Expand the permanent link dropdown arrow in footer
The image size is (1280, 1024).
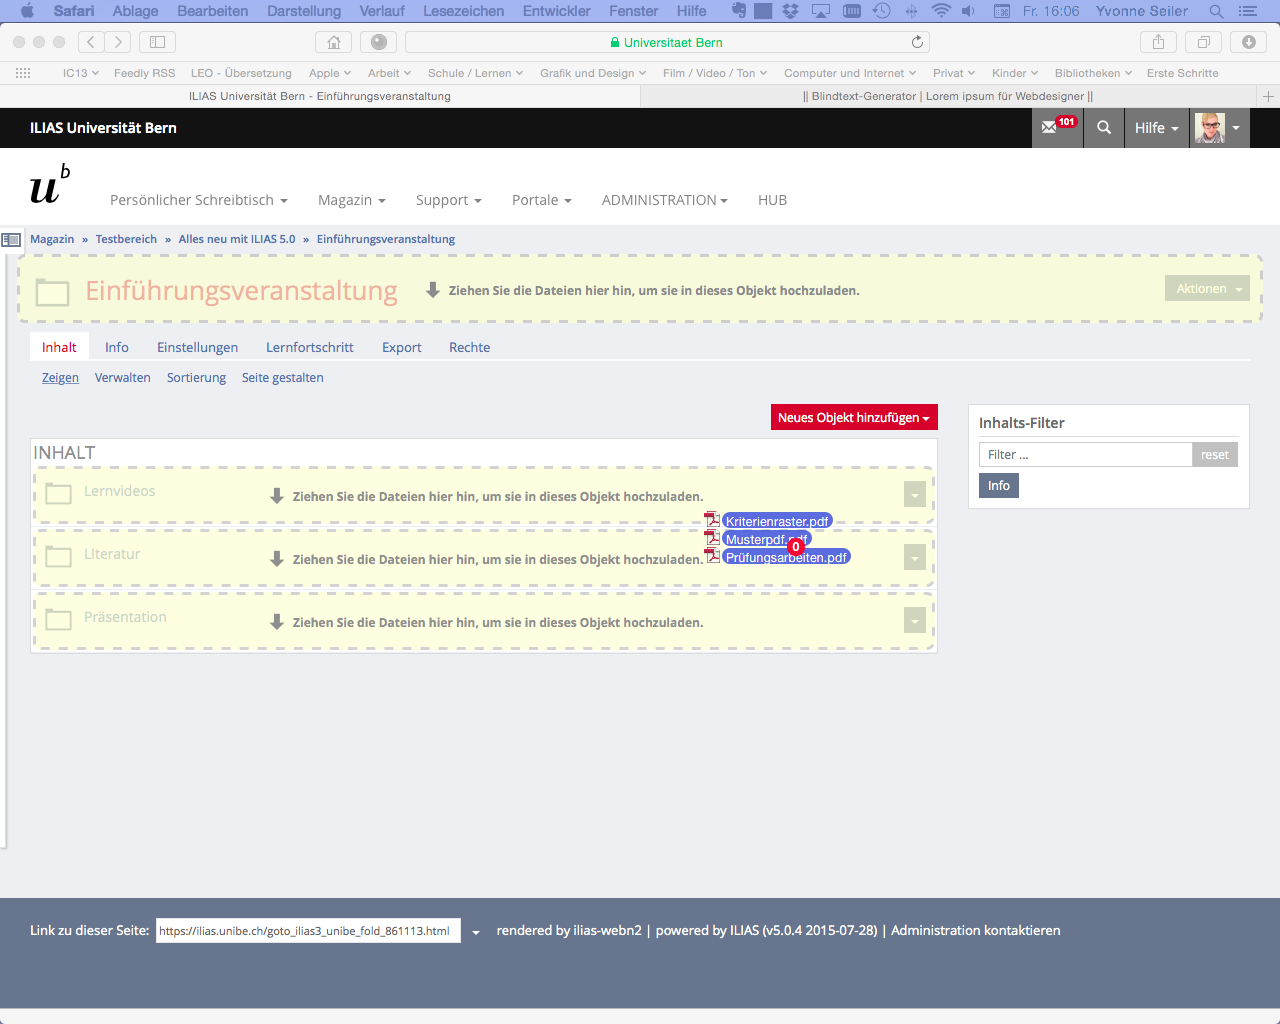476,932
